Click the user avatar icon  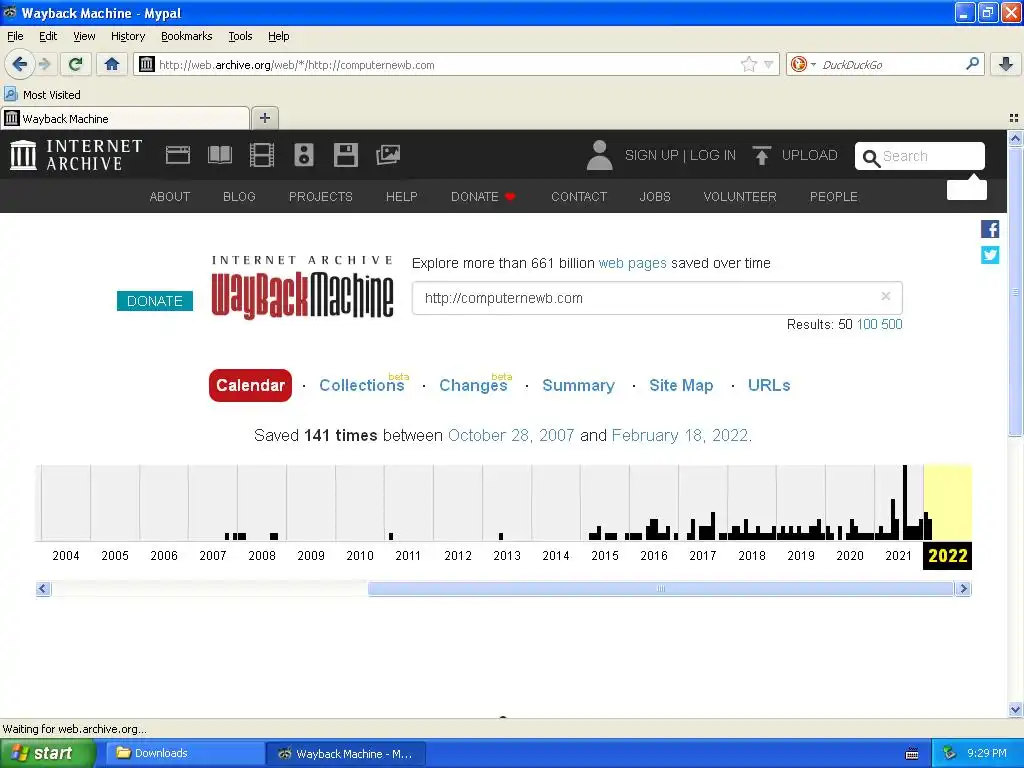pos(599,155)
